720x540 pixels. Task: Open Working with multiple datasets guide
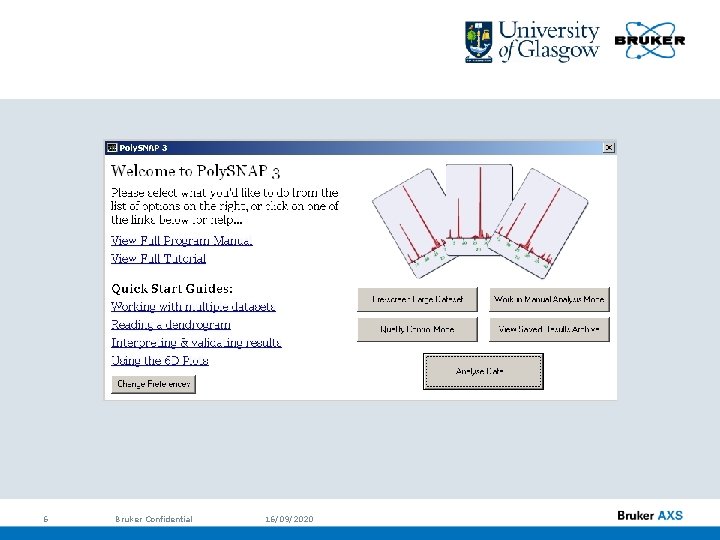(x=193, y=306)
